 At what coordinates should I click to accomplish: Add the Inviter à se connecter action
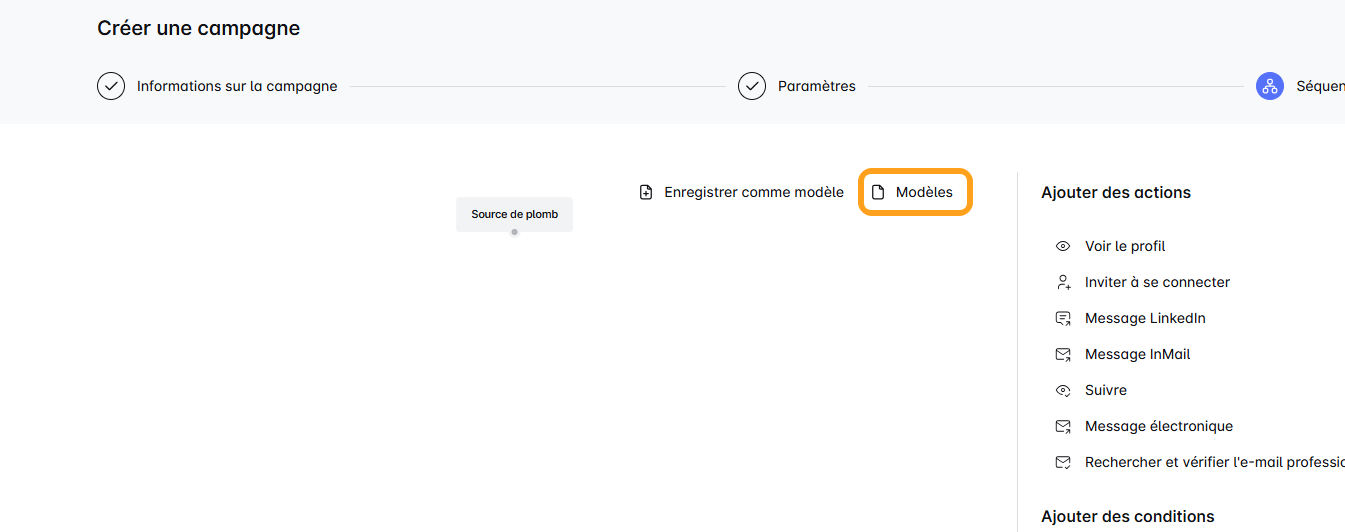(1157, 282)
